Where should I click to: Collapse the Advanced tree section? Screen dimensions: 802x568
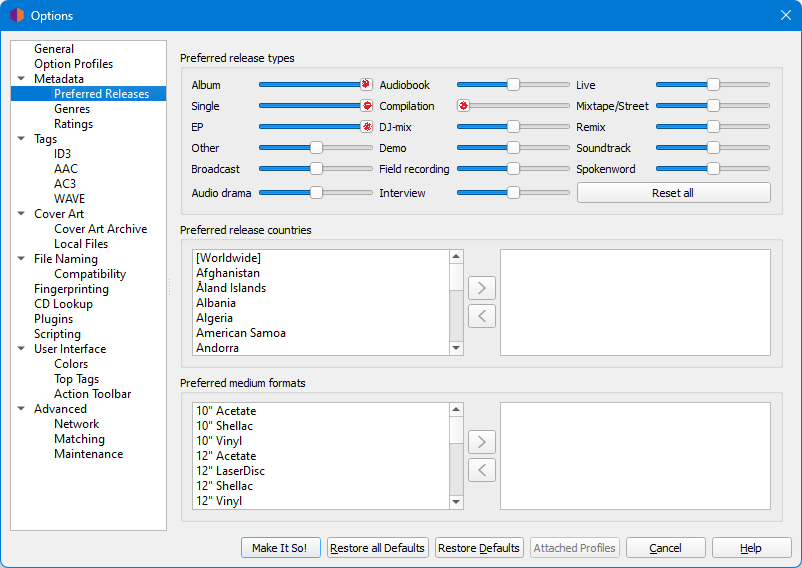point(21,408)
